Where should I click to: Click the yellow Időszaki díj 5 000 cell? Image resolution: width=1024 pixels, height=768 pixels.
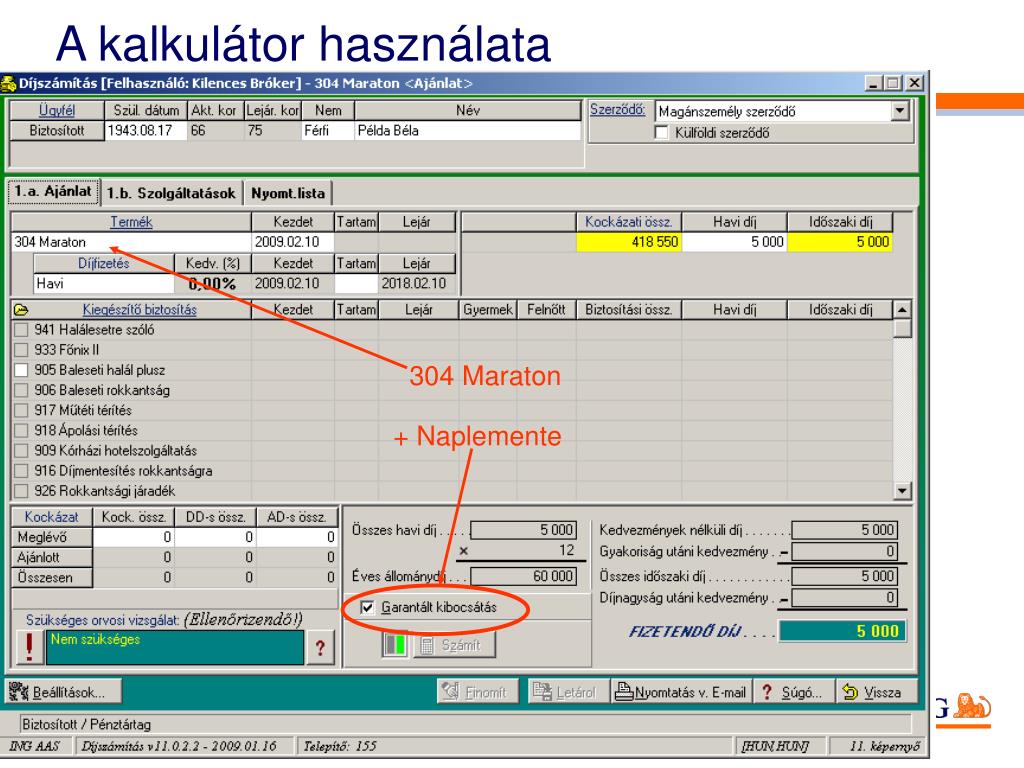pos(840,242)
